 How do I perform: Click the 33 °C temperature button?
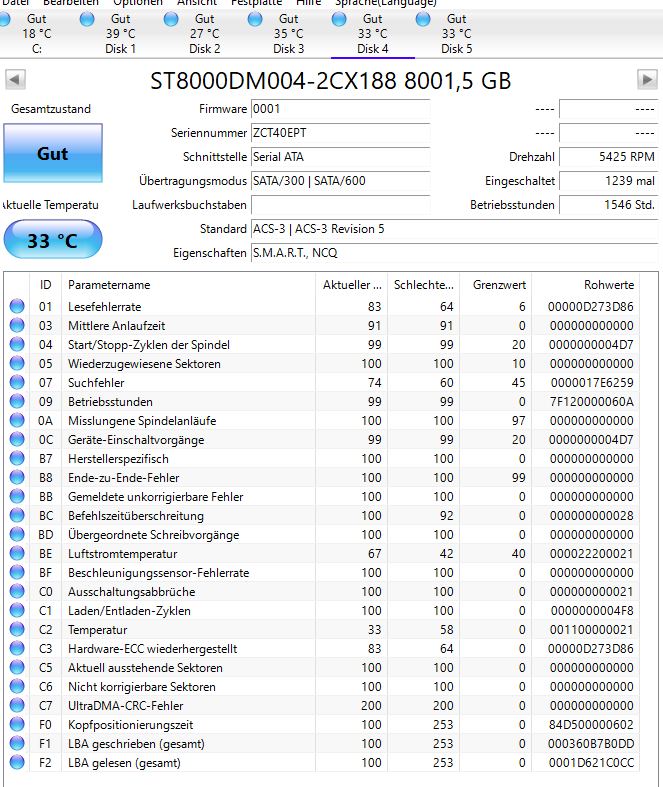(x=53, y=239)
